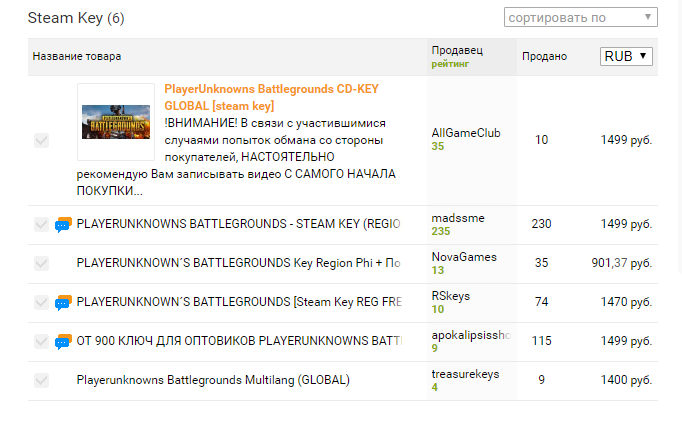Open the сортировать по dropdown
Screen dimensions: 682x428
point(581,17)
